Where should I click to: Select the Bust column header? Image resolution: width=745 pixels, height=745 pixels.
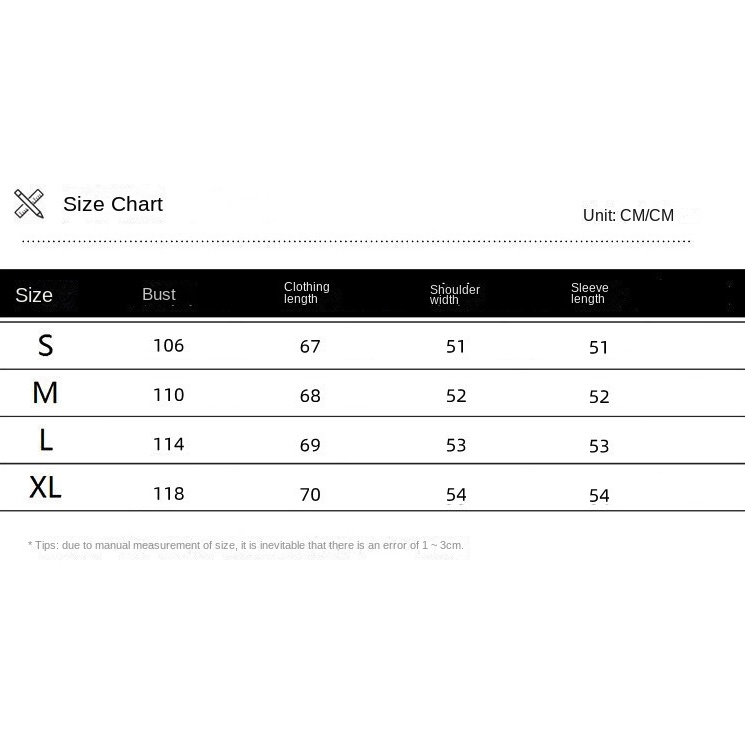pyautogui.click(x=159, y=294)
